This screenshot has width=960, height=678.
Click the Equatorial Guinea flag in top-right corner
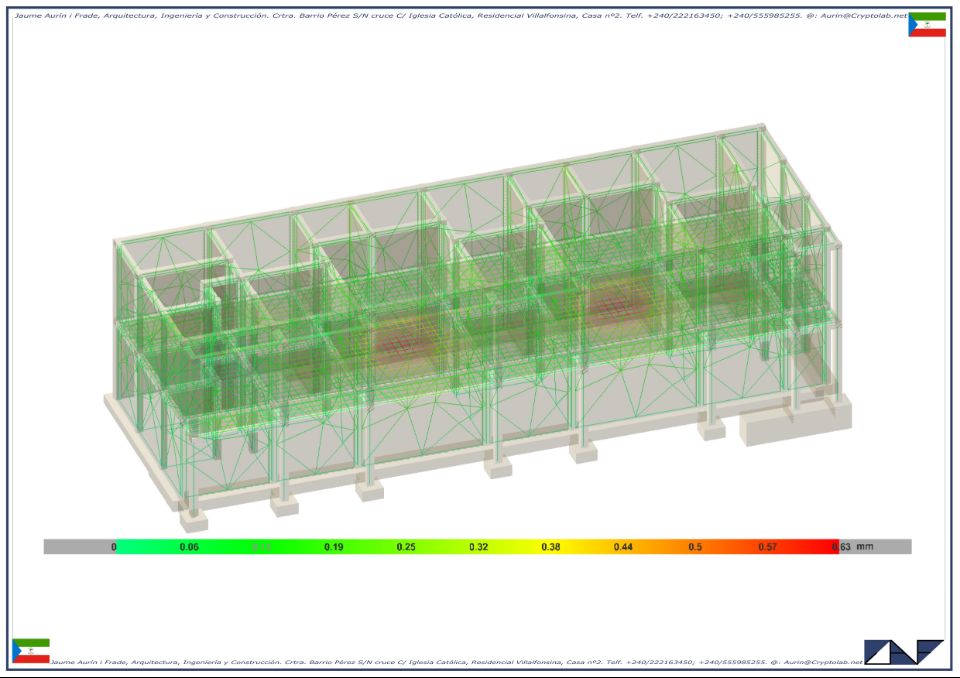[927, 25]
